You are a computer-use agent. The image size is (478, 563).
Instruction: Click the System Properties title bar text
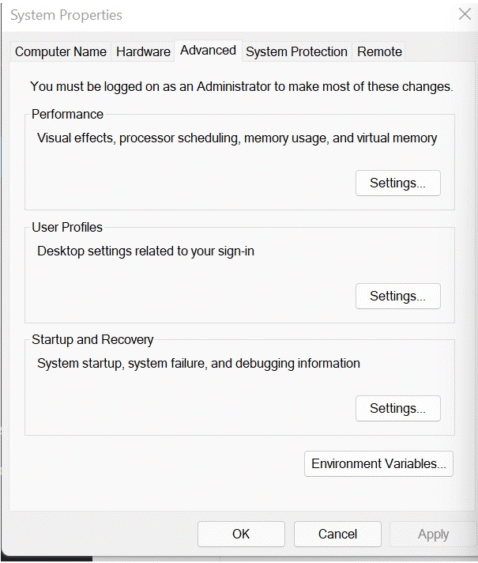[66, 15]
